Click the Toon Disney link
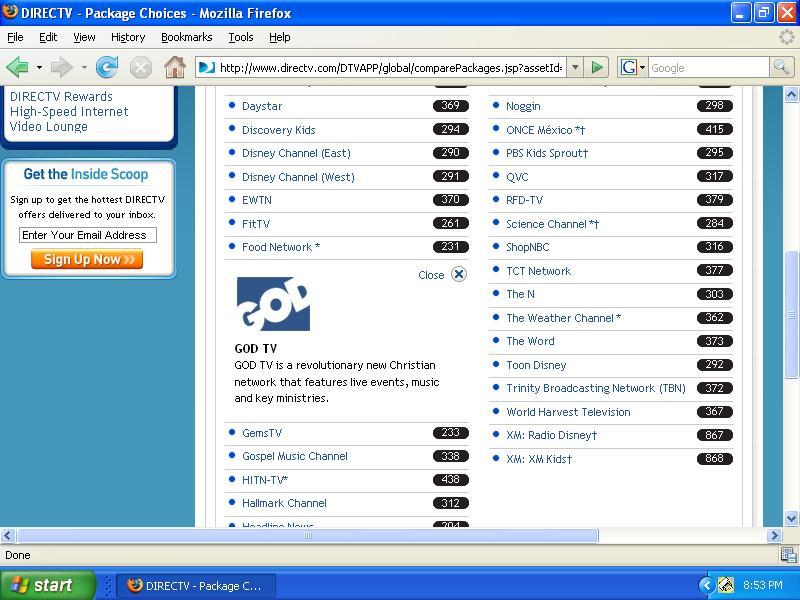Image resolution: width=800 pixels, height=600 pixels. (536, 365)
